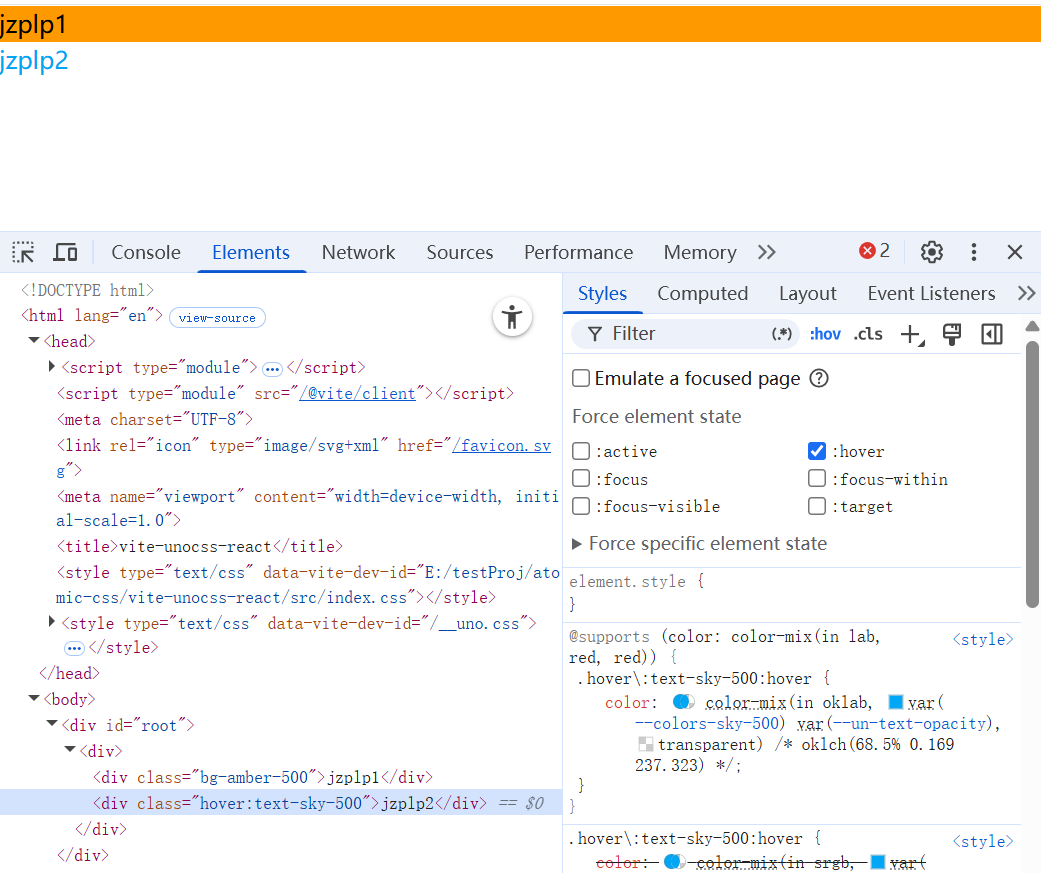Add a new style rule plus icon
The width and height of the screenshot is (1041, 873).
[x=913, y=335]
